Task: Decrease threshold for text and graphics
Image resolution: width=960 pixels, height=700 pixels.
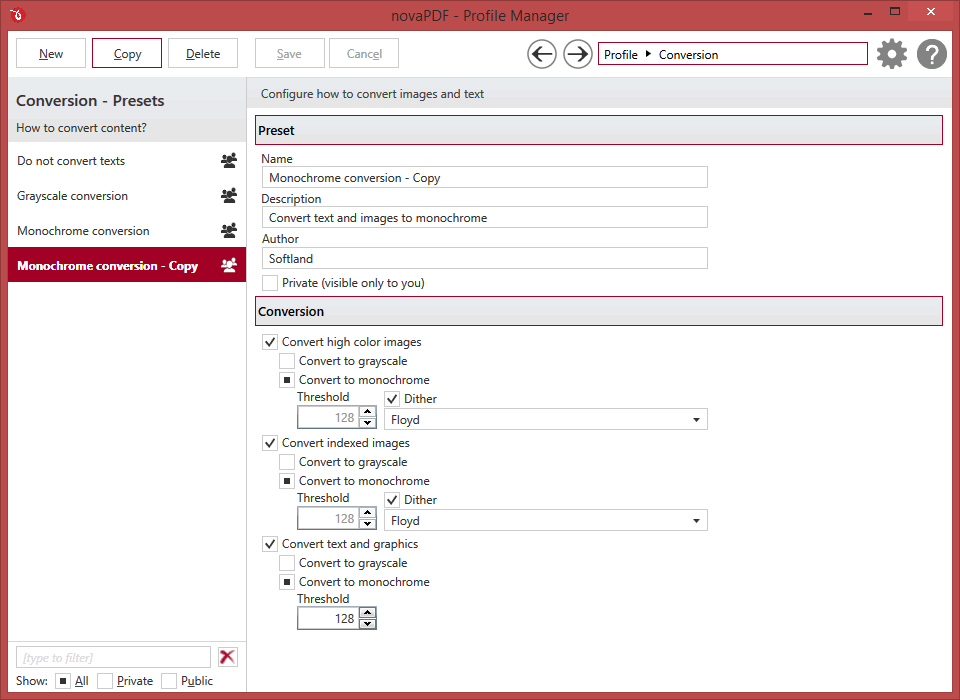Action: pos(367,623)
